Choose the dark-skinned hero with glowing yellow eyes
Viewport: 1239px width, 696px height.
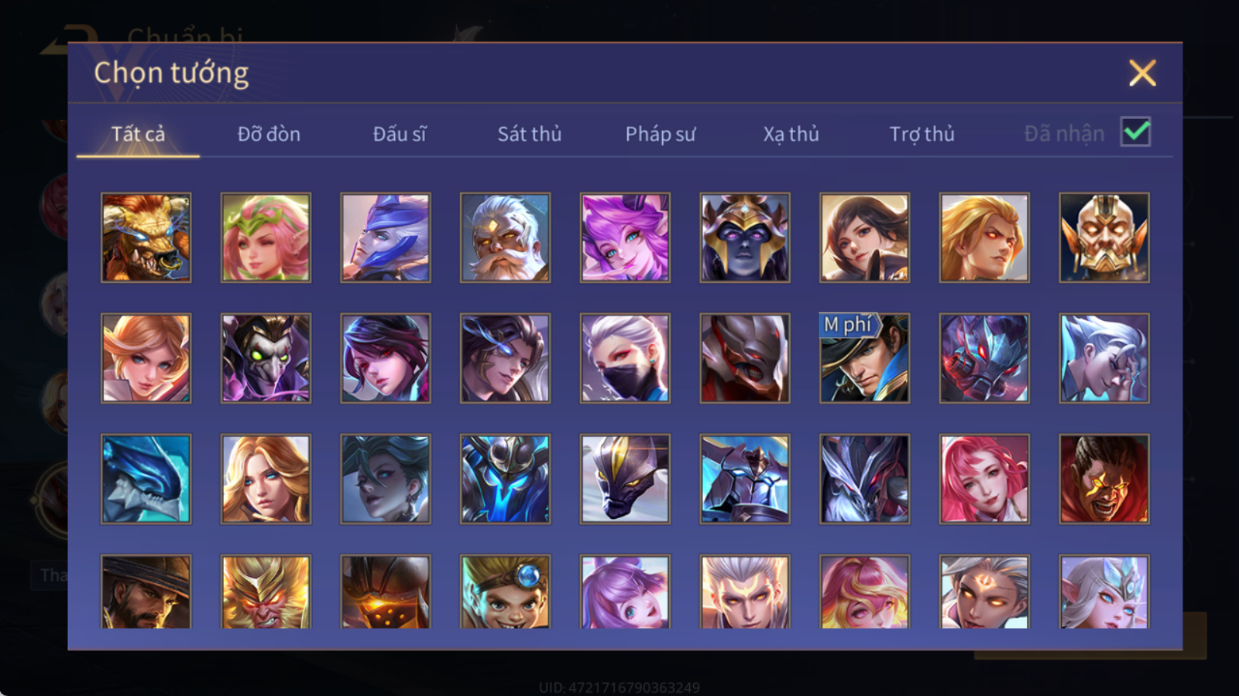click(1104, 479)
